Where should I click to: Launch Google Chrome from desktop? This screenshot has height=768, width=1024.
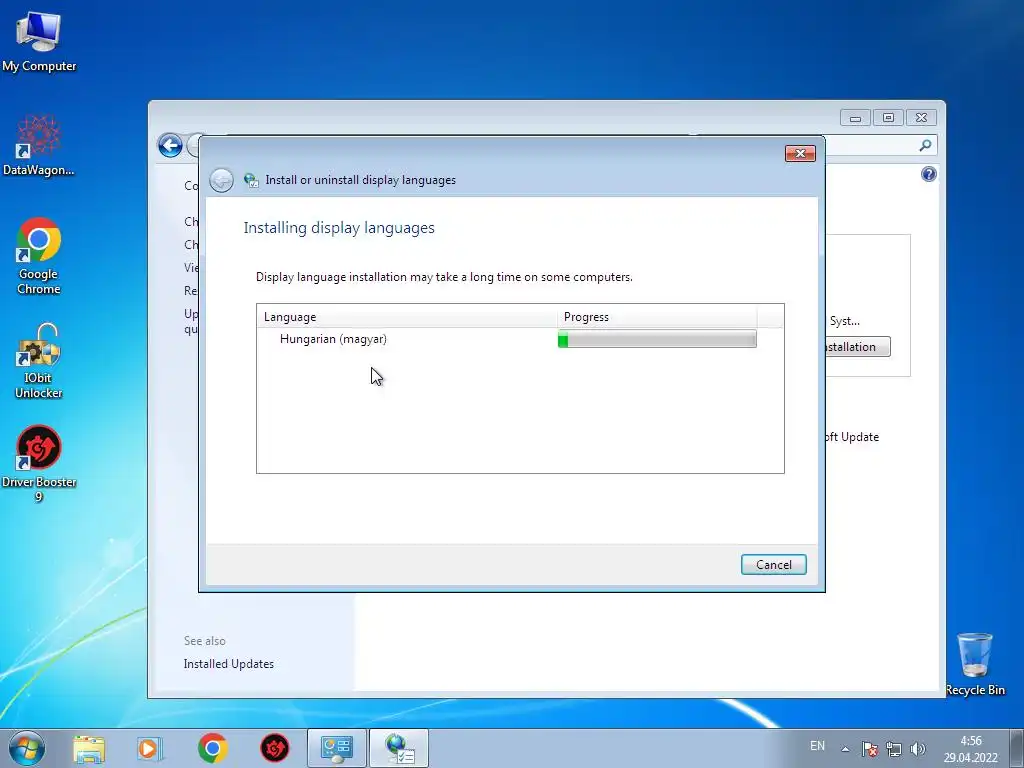[x=39, y=257]
